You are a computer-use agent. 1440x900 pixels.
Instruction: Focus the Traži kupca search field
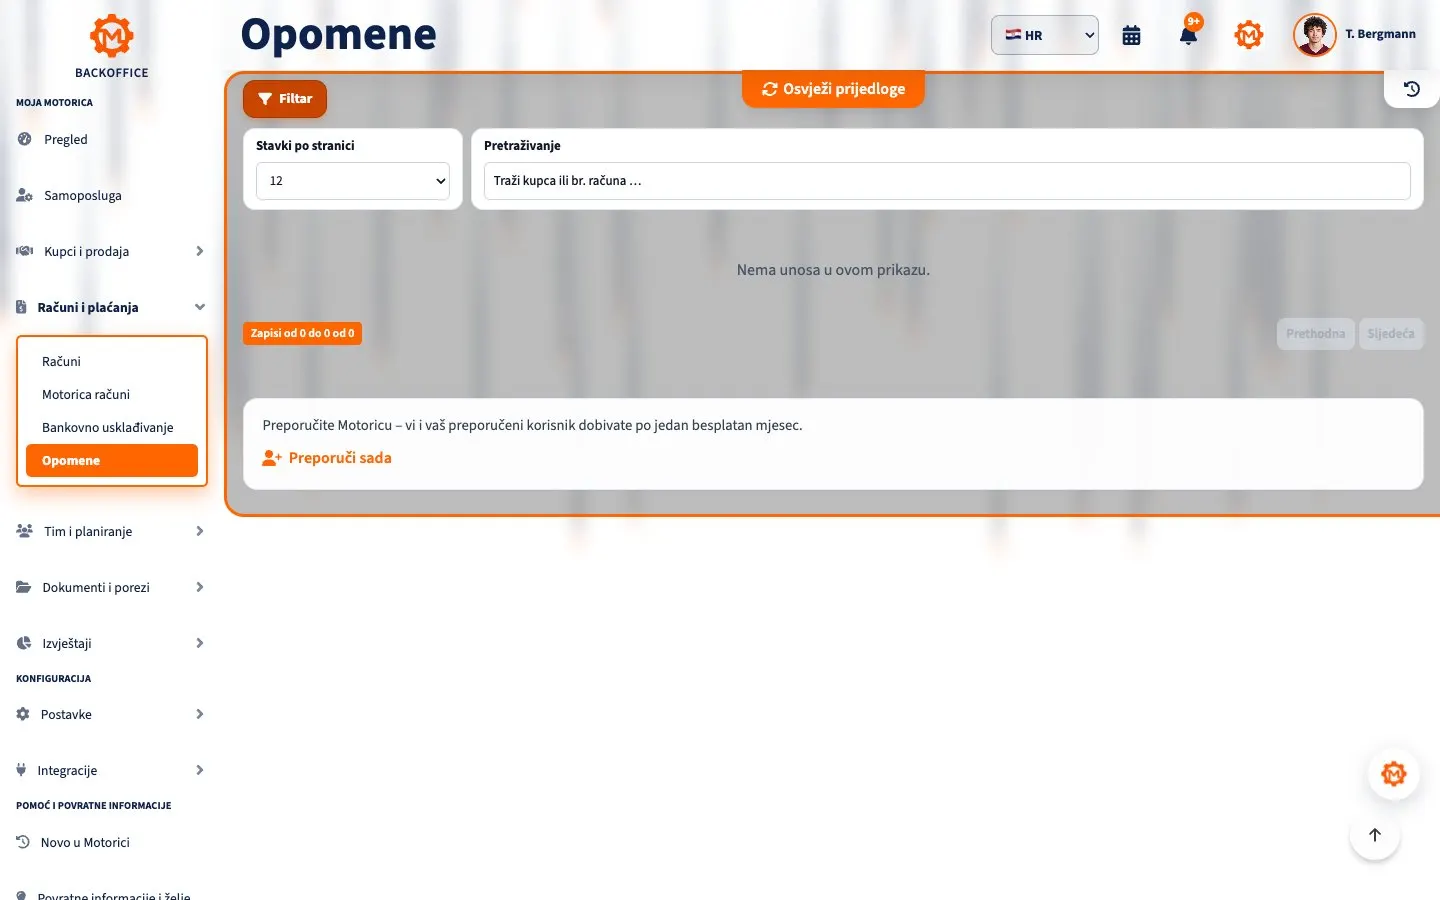(x=947, y=181)
